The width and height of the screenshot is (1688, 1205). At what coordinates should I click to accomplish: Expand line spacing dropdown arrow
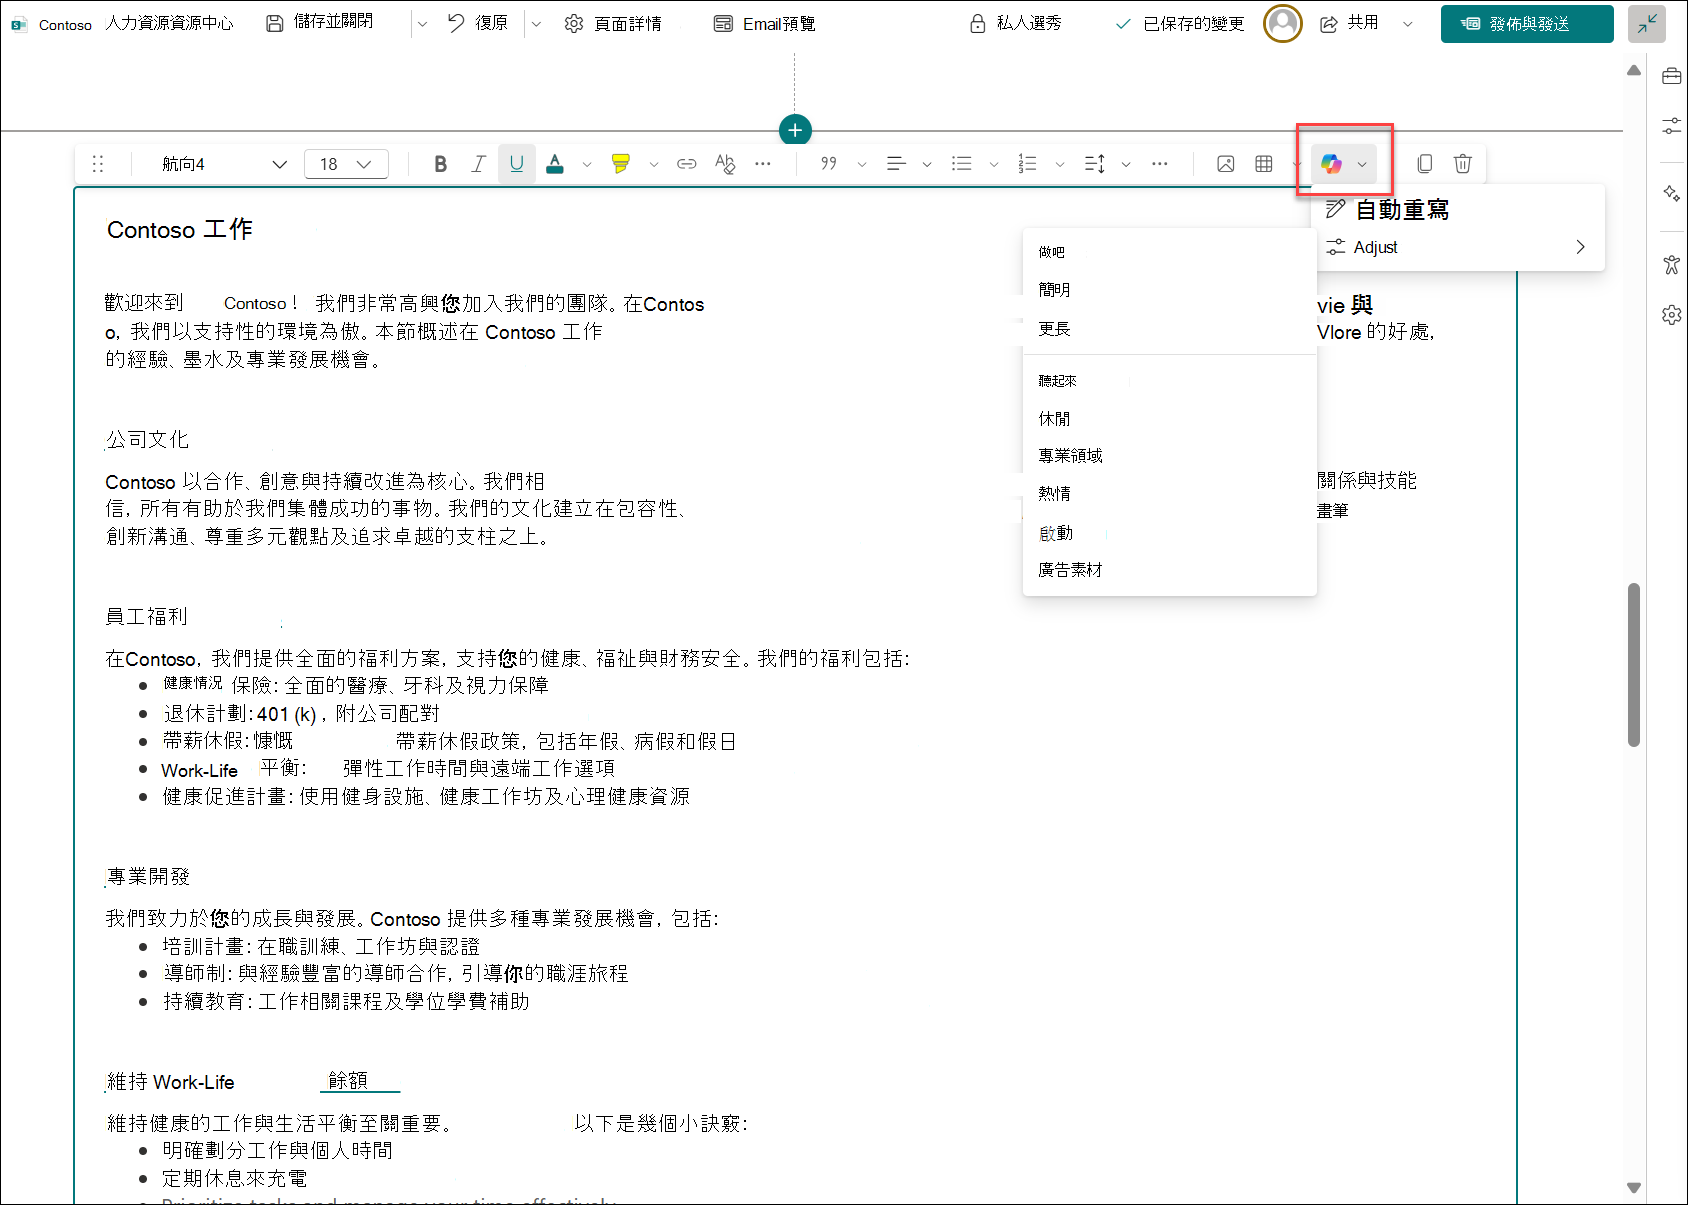1126,164
